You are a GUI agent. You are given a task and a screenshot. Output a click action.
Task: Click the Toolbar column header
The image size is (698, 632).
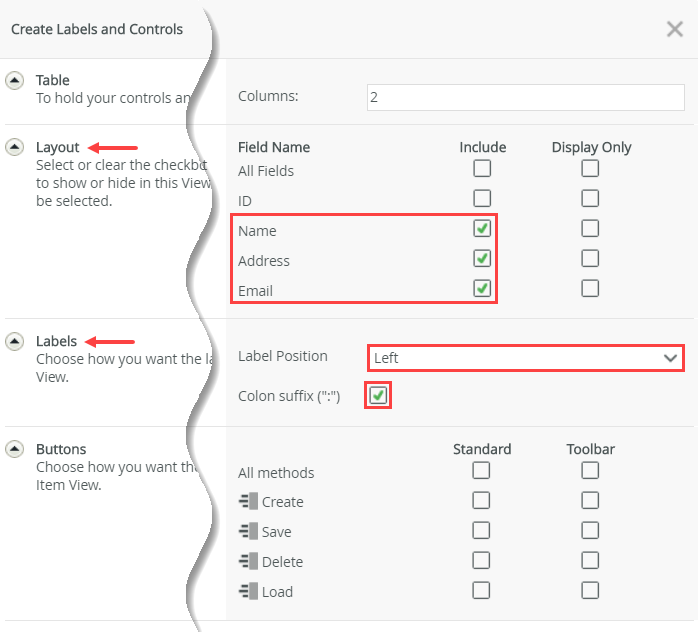(x=590, y=449)
